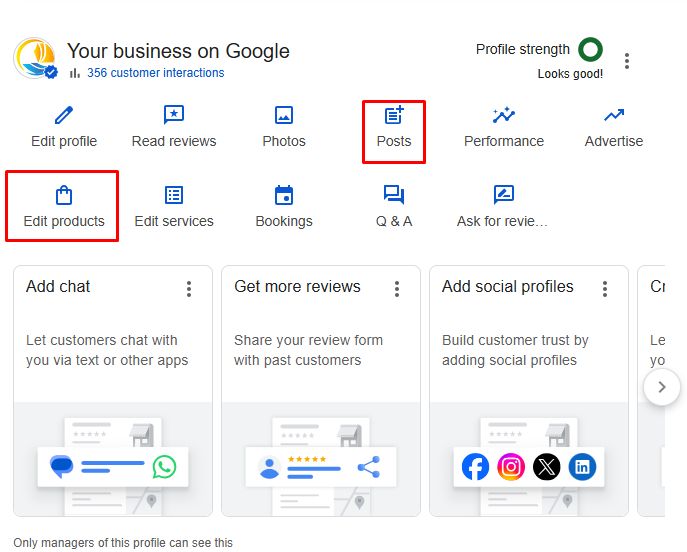This screenshot has width=687, height=552.
Task: Click the Profile strength label
Action: pos(523,50)
